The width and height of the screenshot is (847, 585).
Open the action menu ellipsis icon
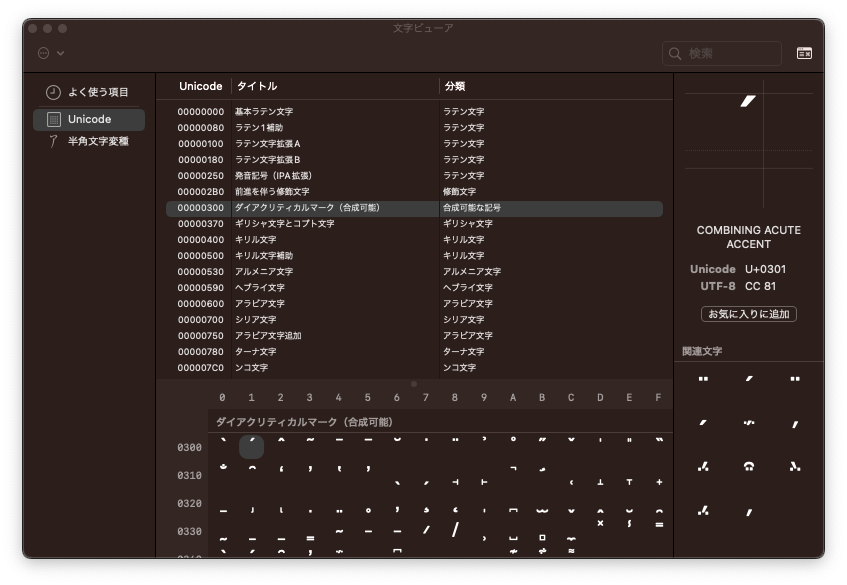point(44,53)
